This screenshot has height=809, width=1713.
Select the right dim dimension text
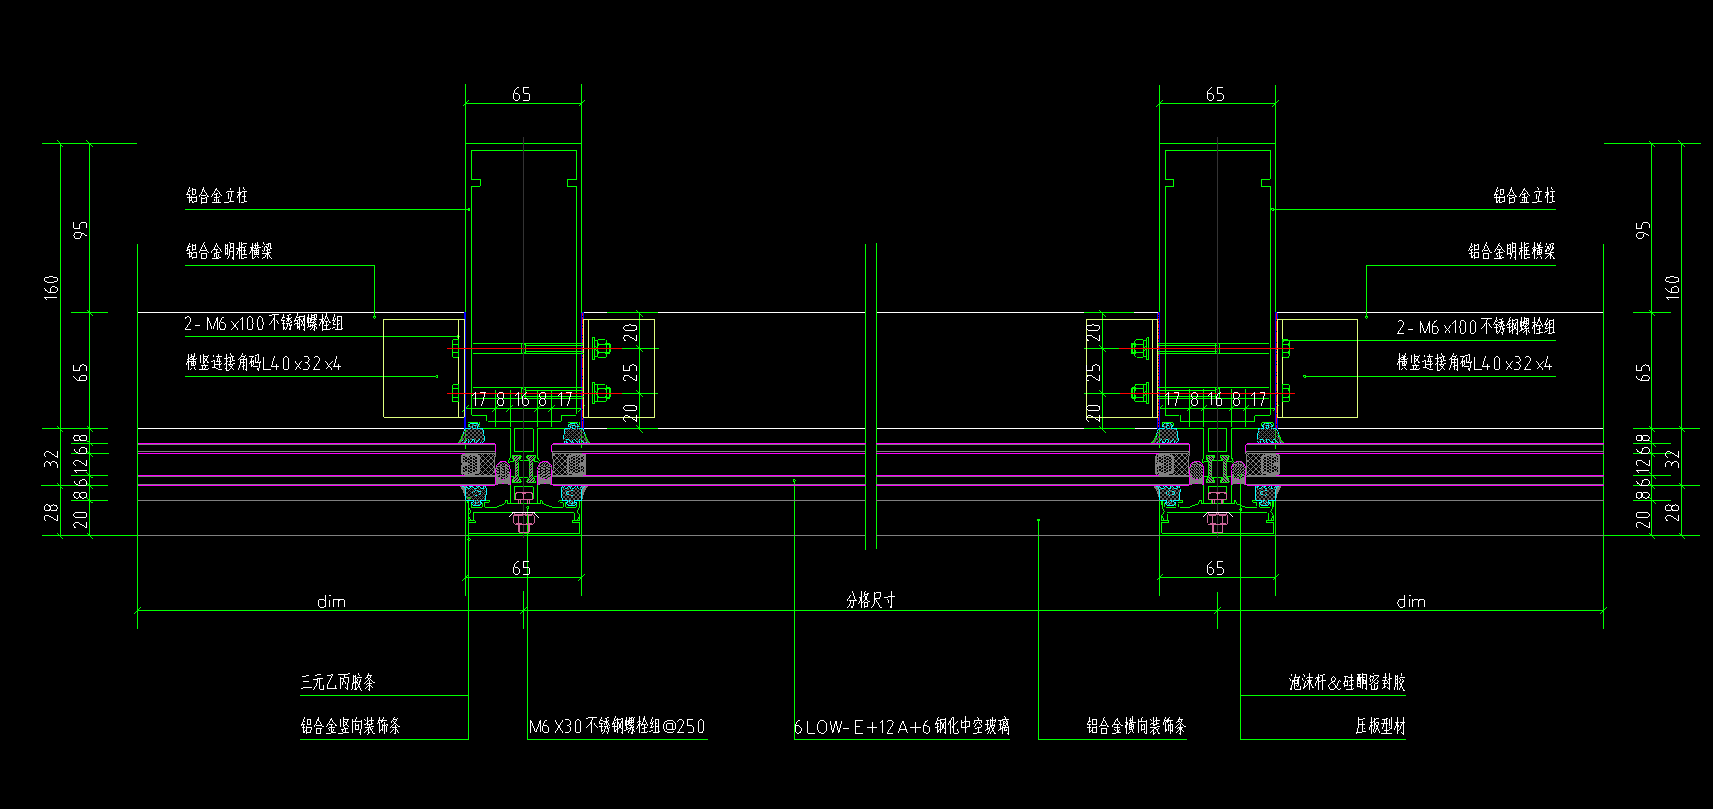[x=1411, y=601]
